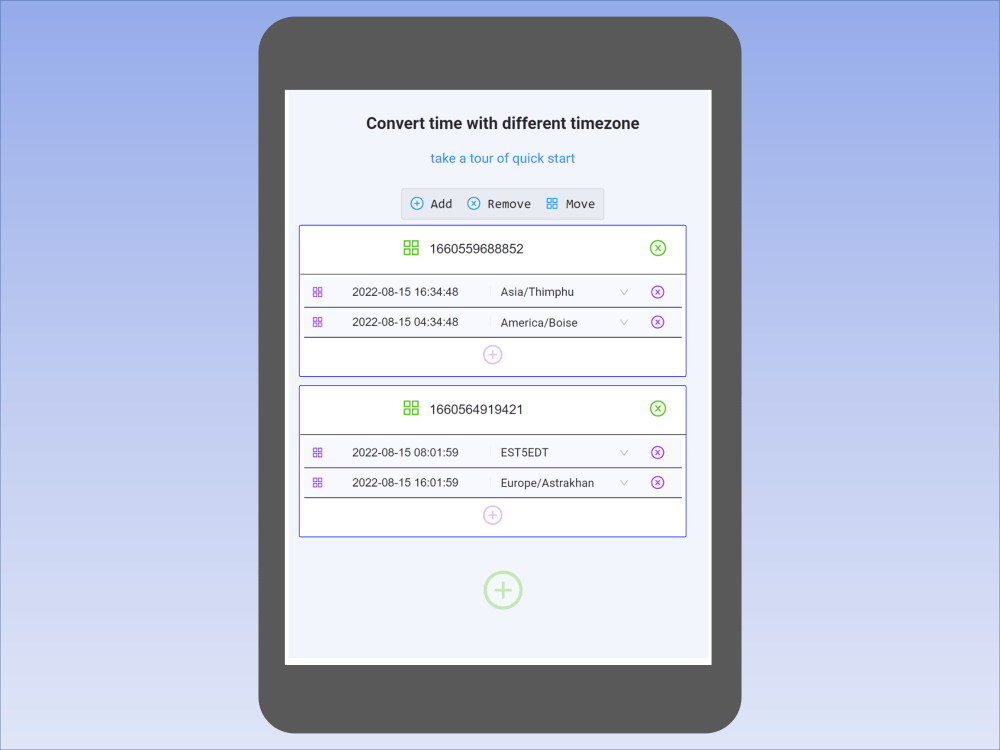The height and width of the screenshot is (750, 1000).
Task: Add a timezone row to group 1660564919421
Action: click(x=492, y=515)
